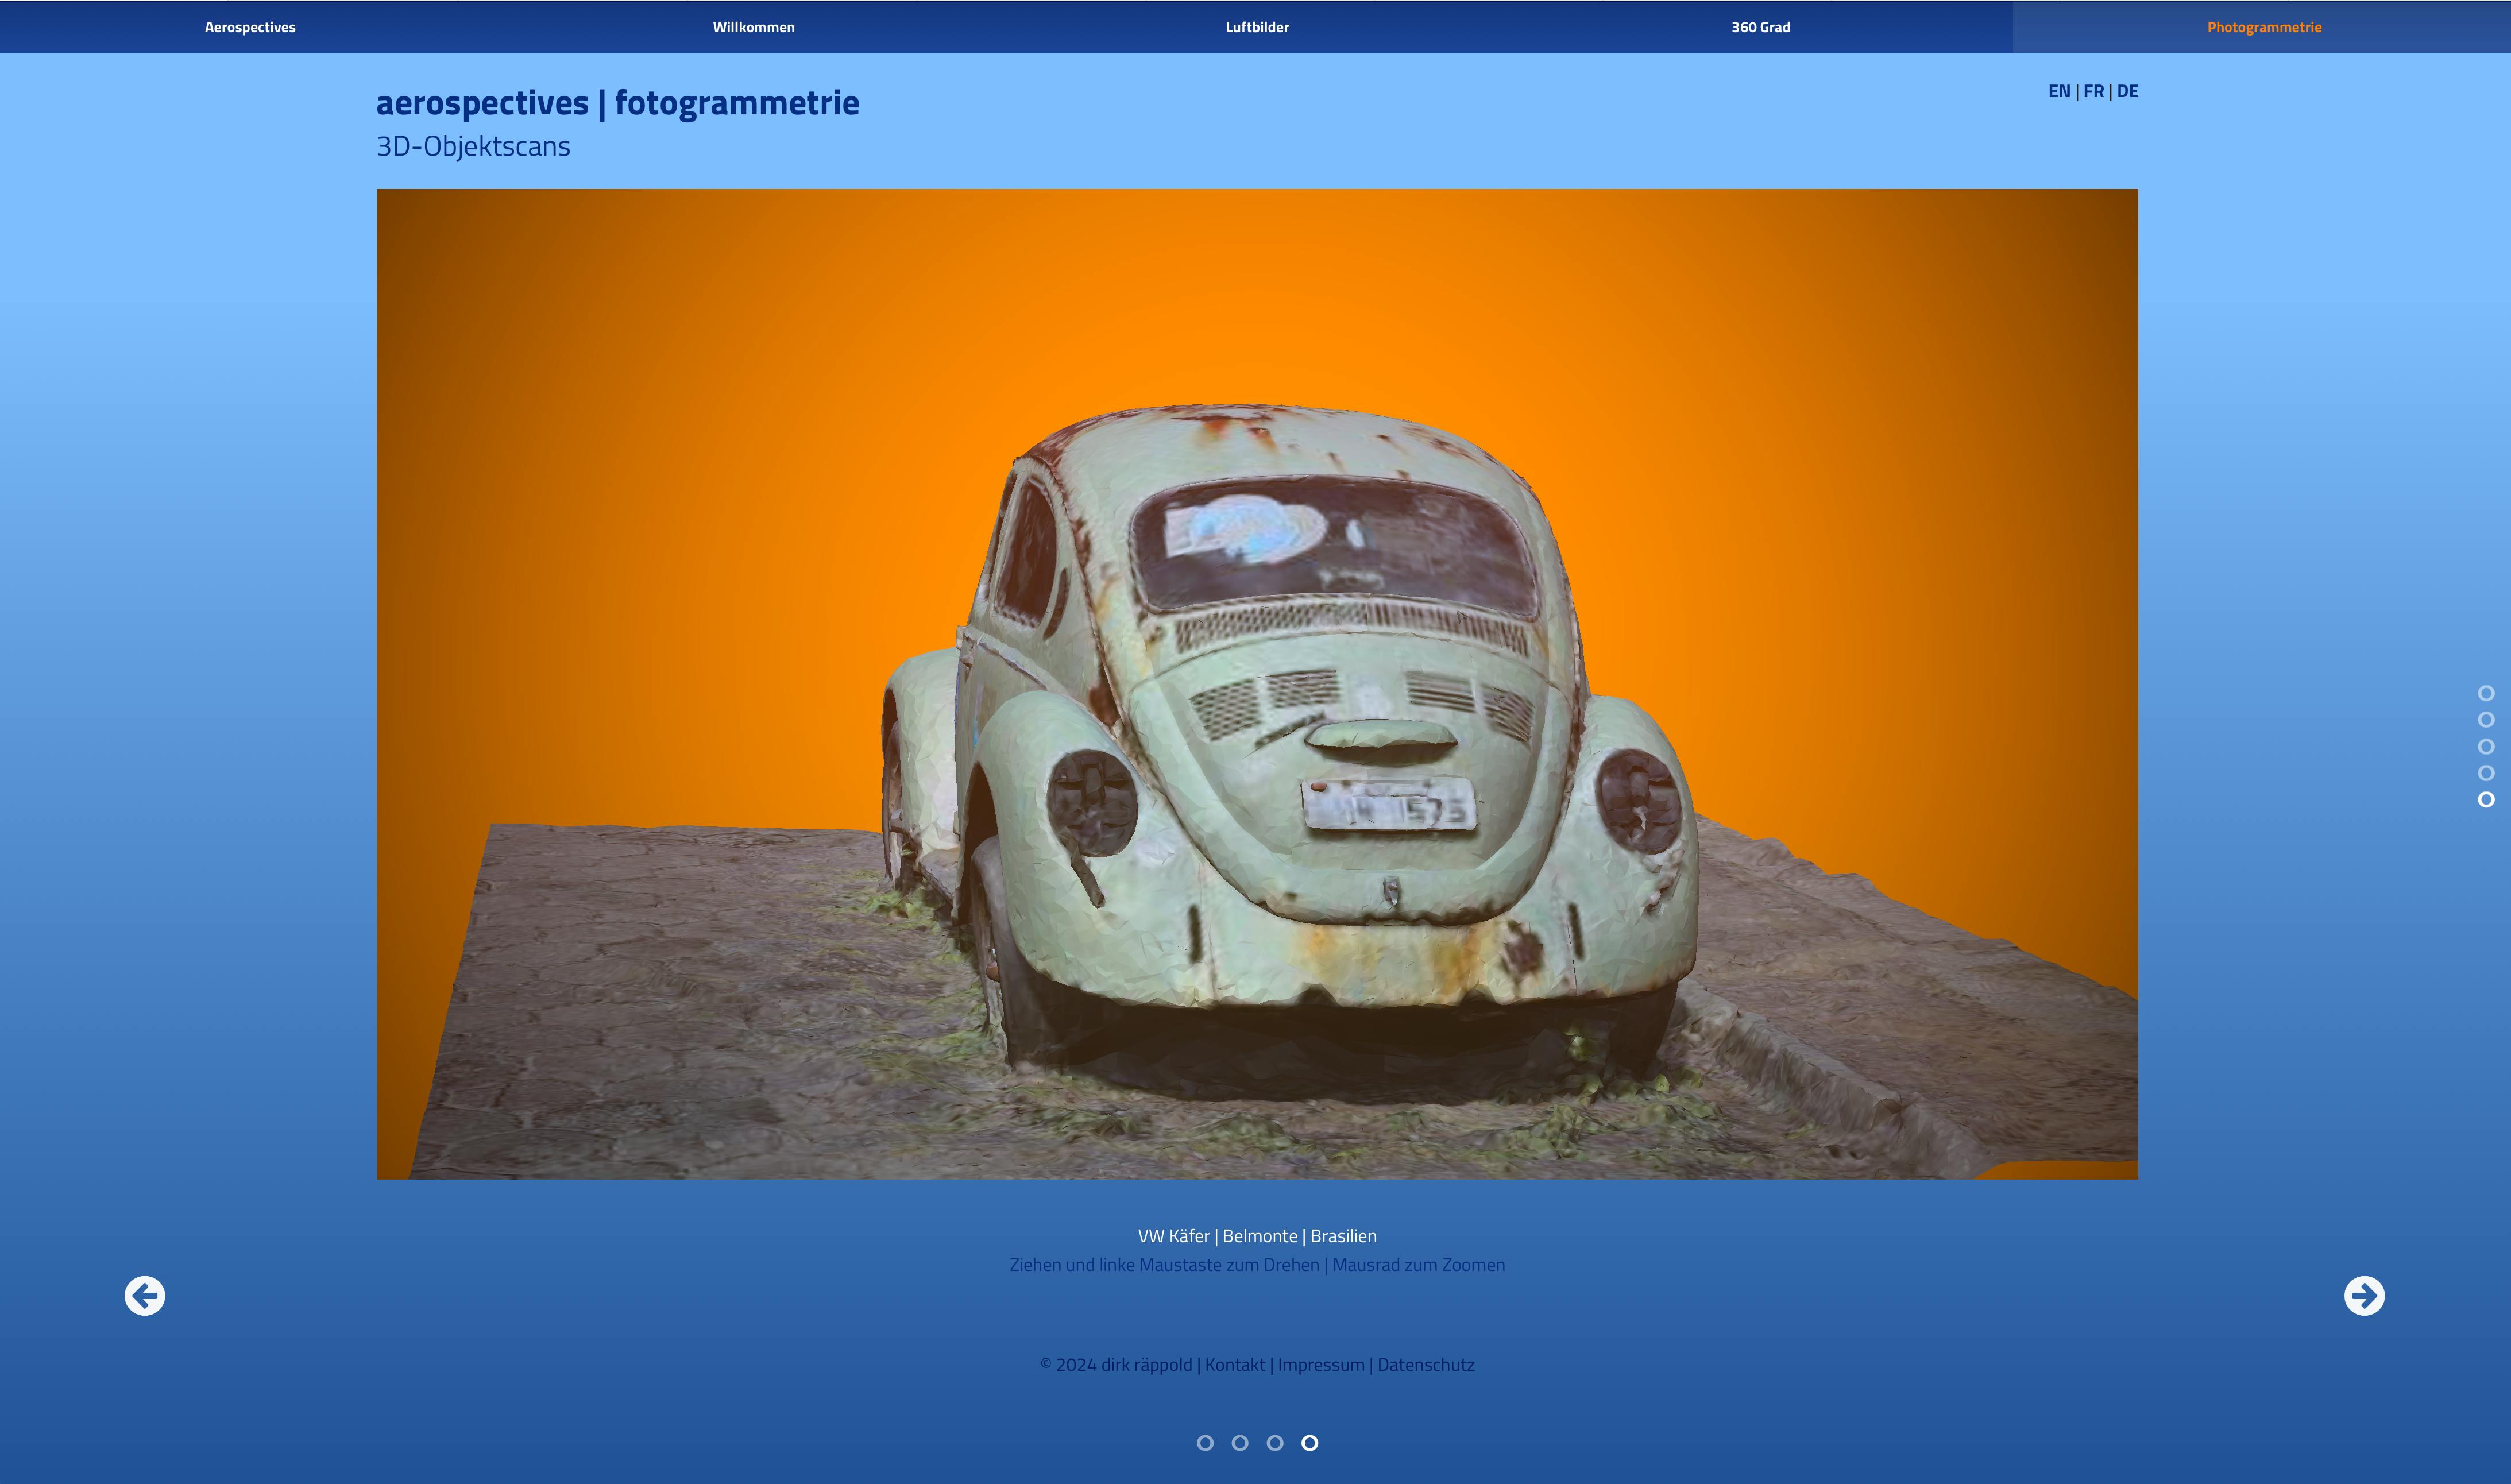Switch language to FR

2094,91
